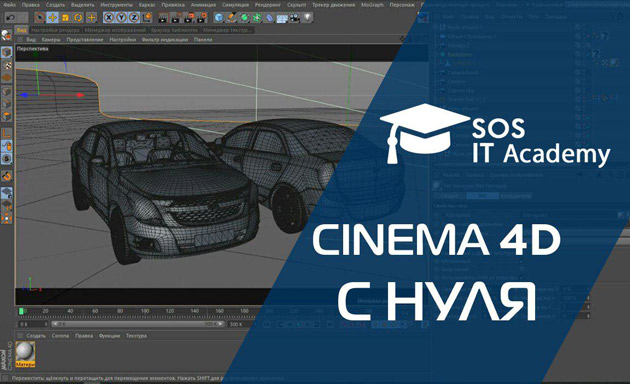Viewport: 630px width, 384px height.
Task: Open the Представление viewport menu
Action: tap(85, 40)
